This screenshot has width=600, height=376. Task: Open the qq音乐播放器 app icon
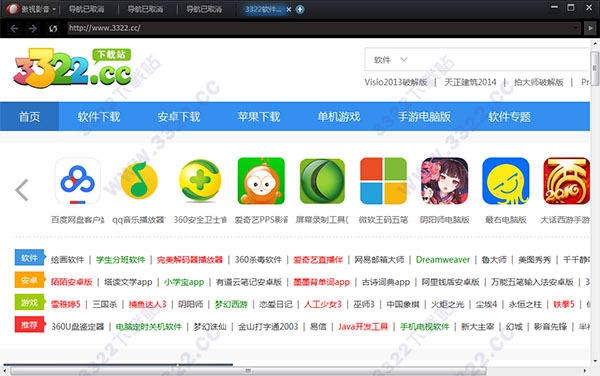[x=139, y=181]
